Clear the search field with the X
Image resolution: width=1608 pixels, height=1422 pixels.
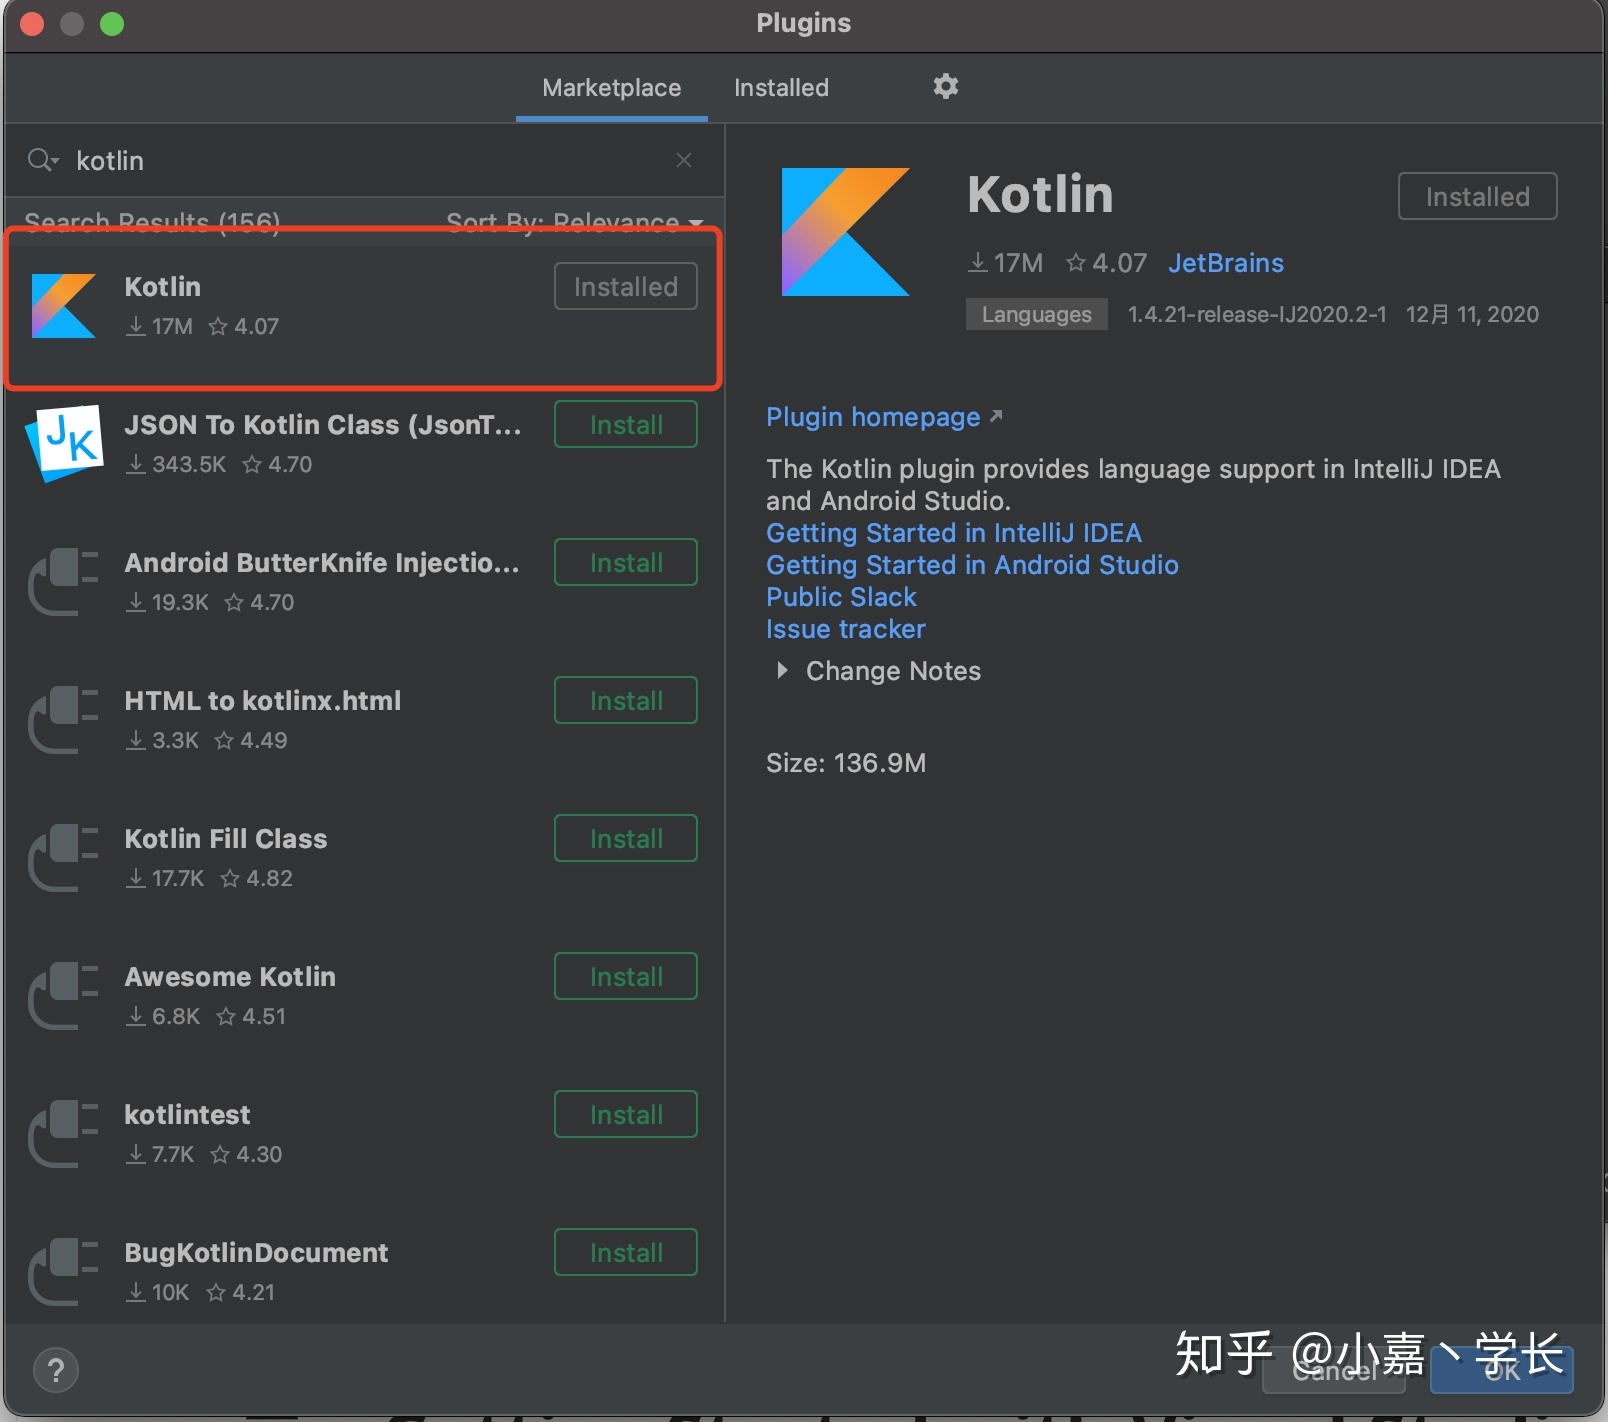(684, 159)
